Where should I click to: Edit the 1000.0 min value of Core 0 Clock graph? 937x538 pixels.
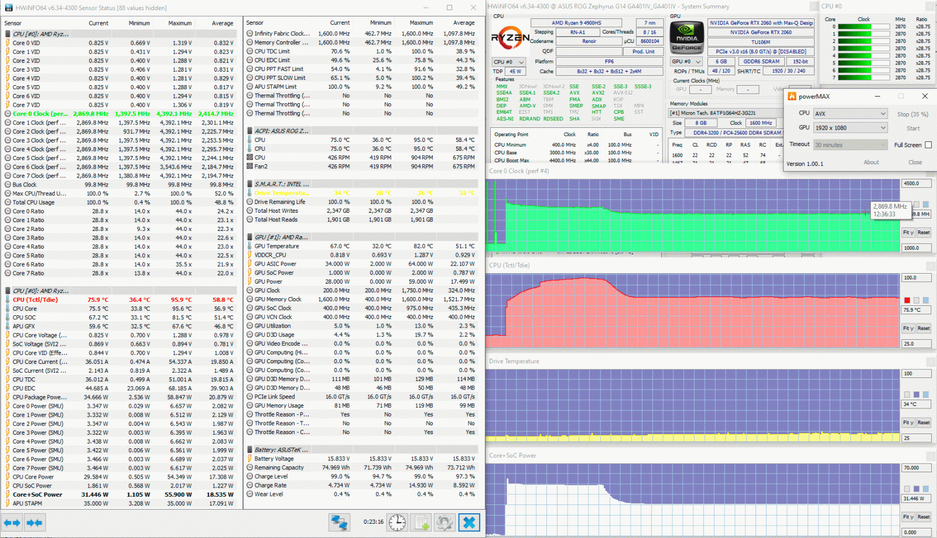(915, 247)
